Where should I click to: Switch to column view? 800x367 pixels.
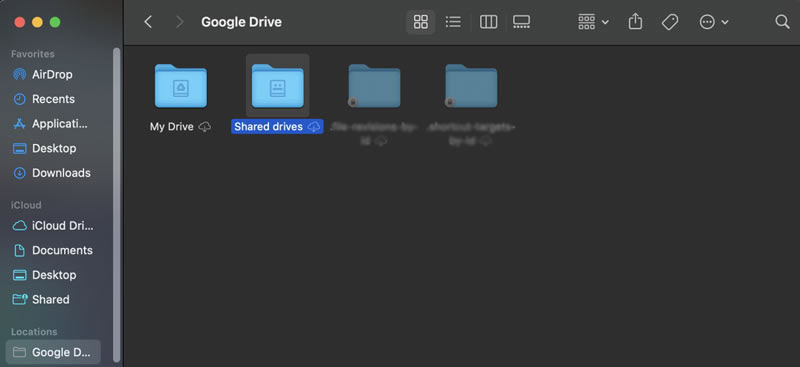(x=488, y=22)
